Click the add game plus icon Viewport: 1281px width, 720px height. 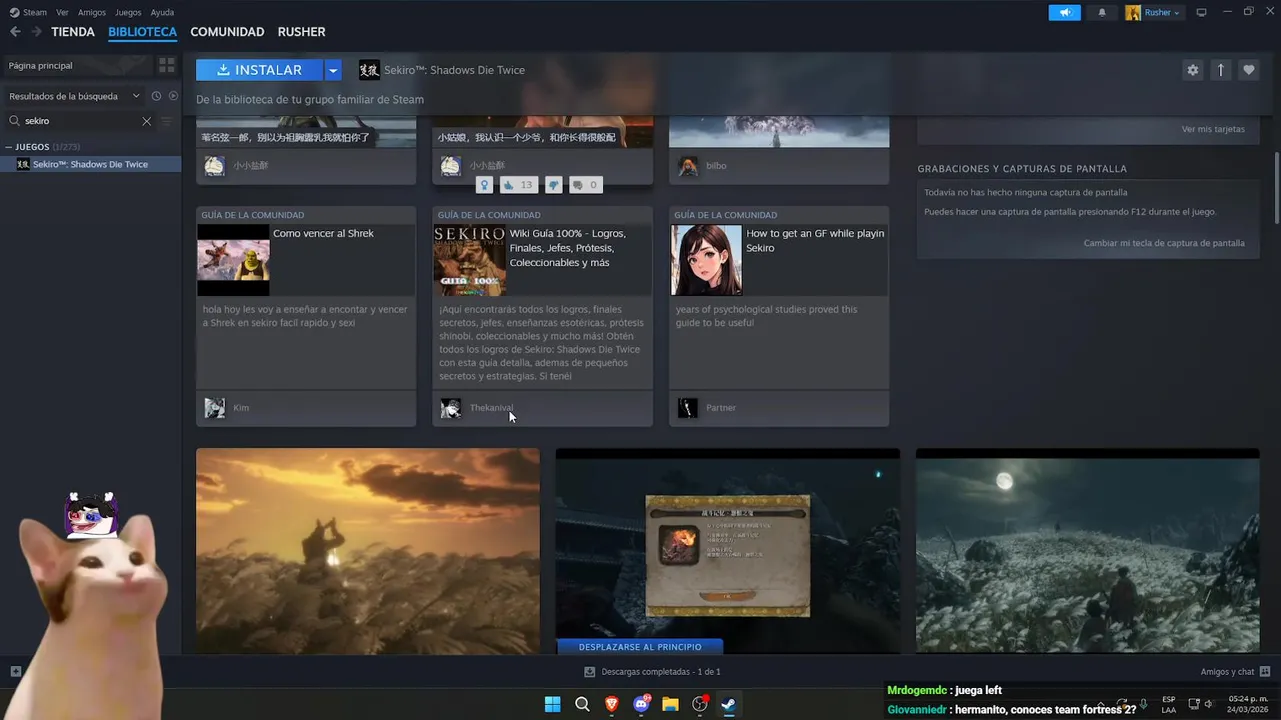tap(15, 672)
